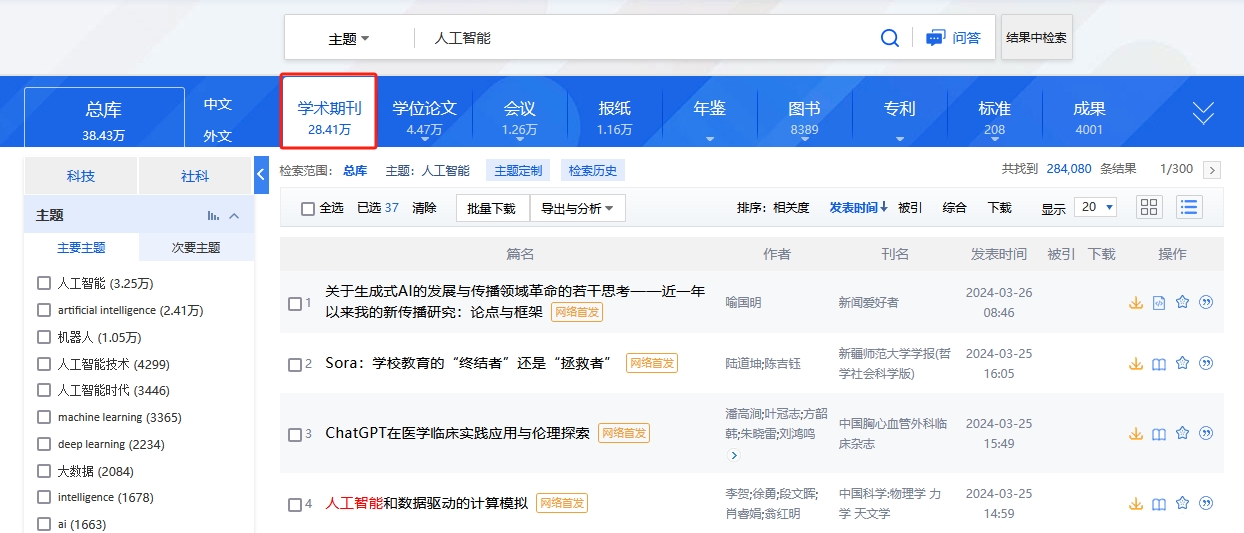Favorite the Sora article with star
This screenshot has width=1244, height=533.
(1182, 364)
